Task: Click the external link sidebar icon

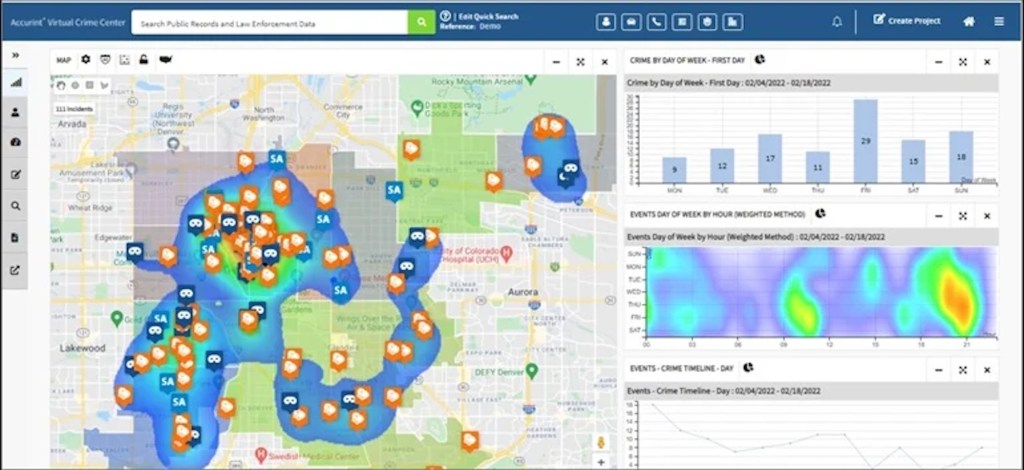Action: pyautogui.click(x=16, y=270)
